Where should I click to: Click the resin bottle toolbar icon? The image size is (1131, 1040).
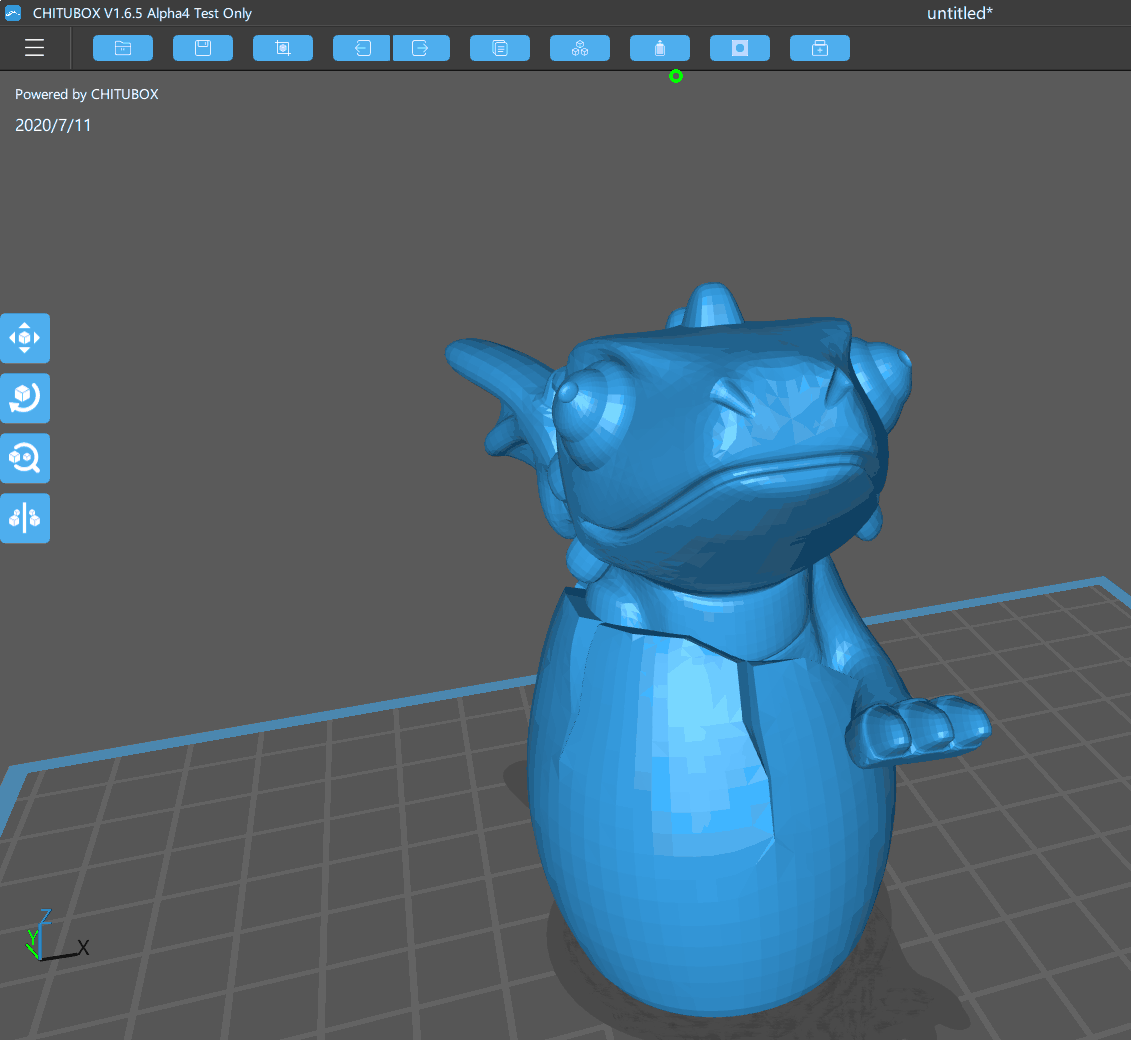[660, 47]
